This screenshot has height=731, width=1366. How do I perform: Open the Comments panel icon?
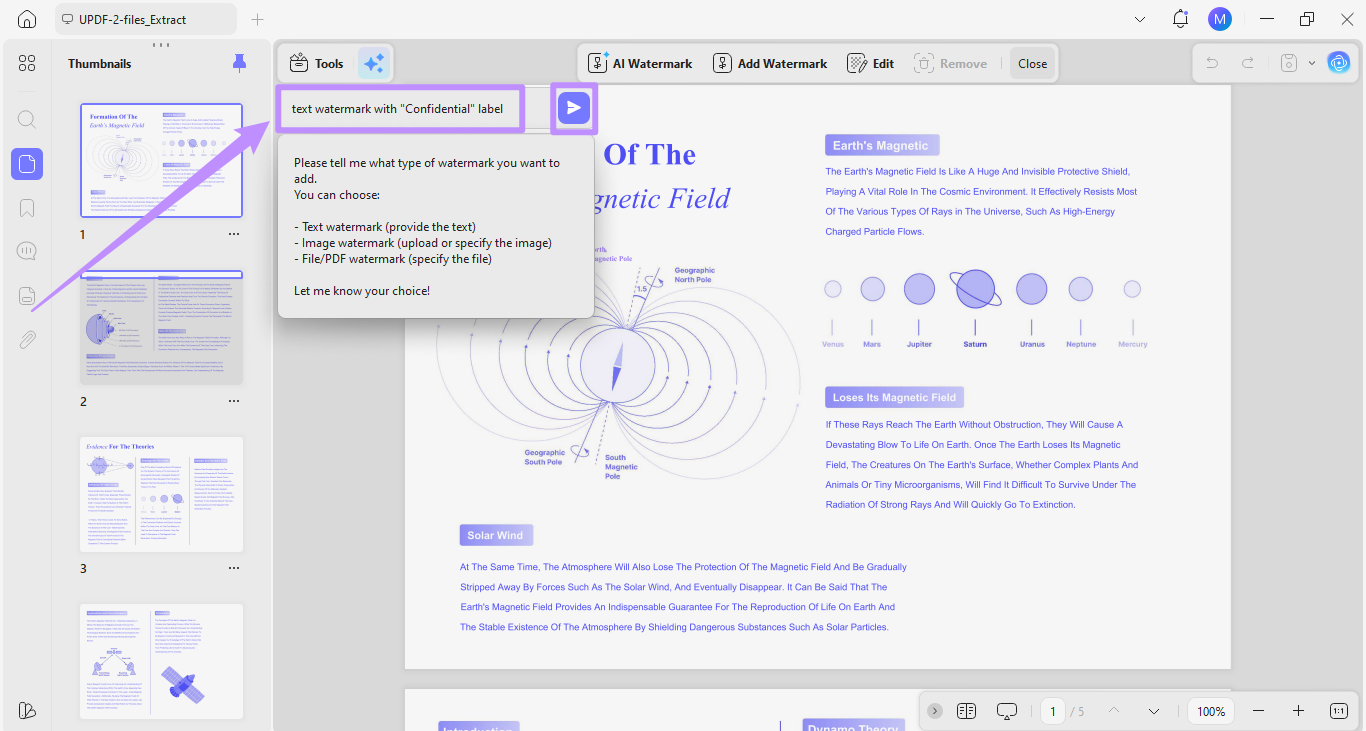pos(27,252)
